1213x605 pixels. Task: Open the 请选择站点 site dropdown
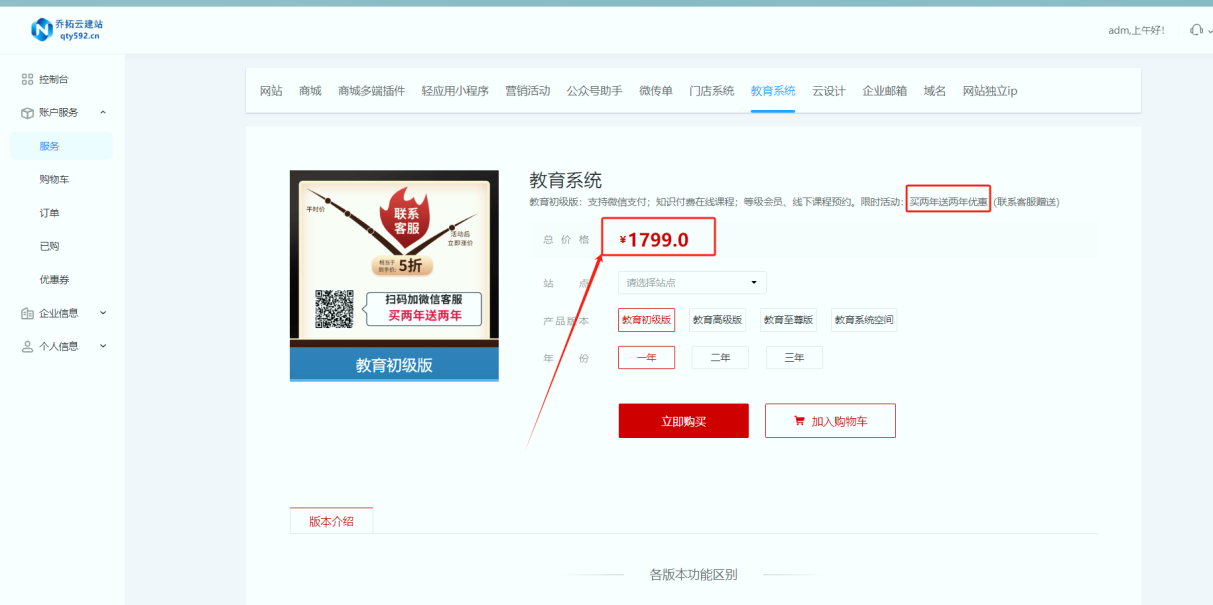(x=692, y=283)
